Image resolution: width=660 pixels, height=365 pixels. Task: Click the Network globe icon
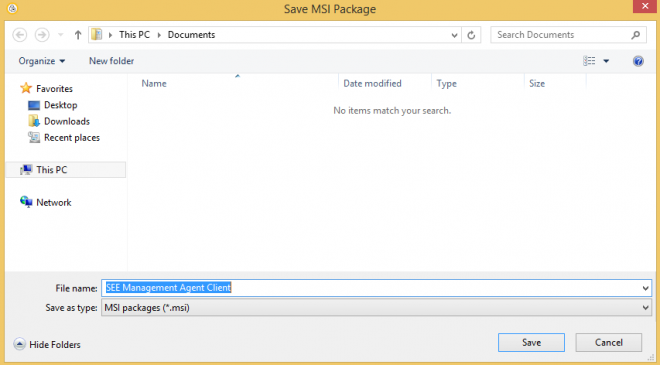(26, 202)
